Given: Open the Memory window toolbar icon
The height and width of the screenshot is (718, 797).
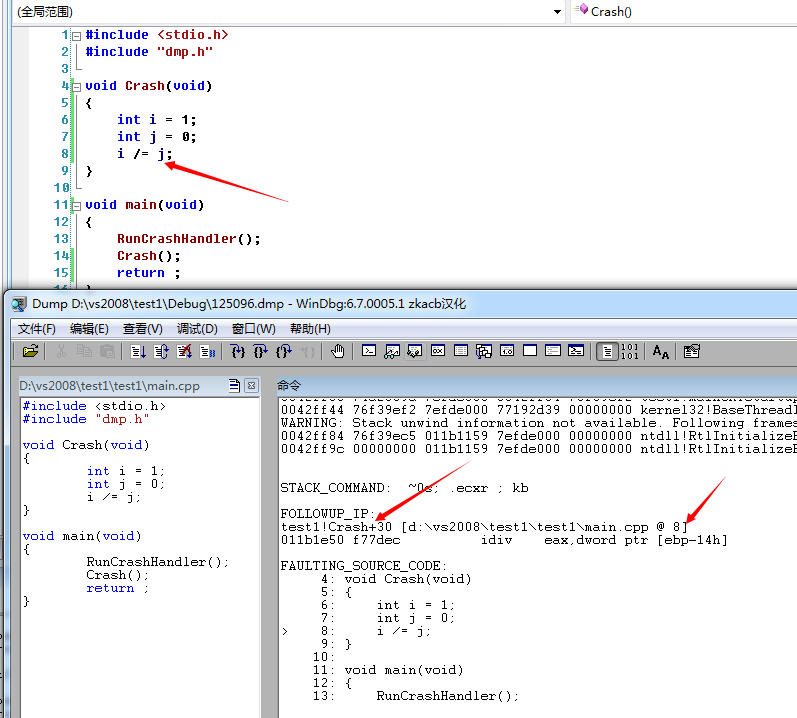Looking at the screenshot, I should tap(461, 351).
